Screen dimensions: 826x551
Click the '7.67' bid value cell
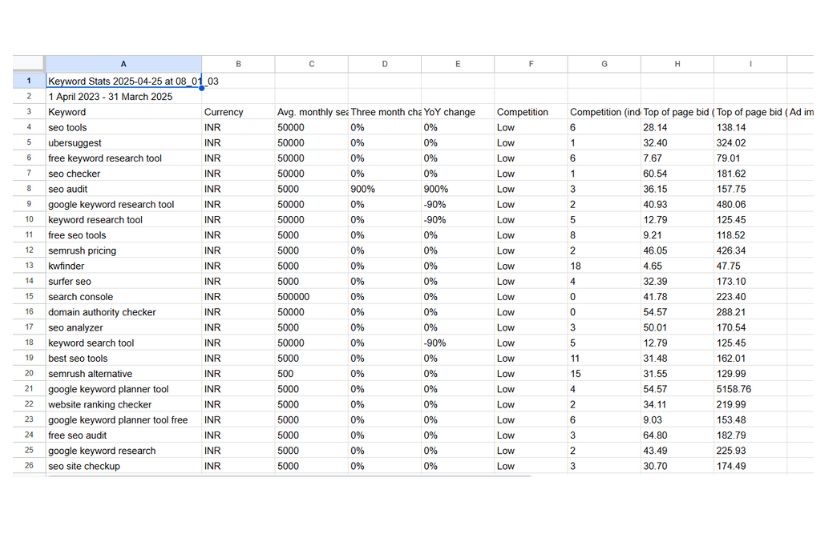677,158
